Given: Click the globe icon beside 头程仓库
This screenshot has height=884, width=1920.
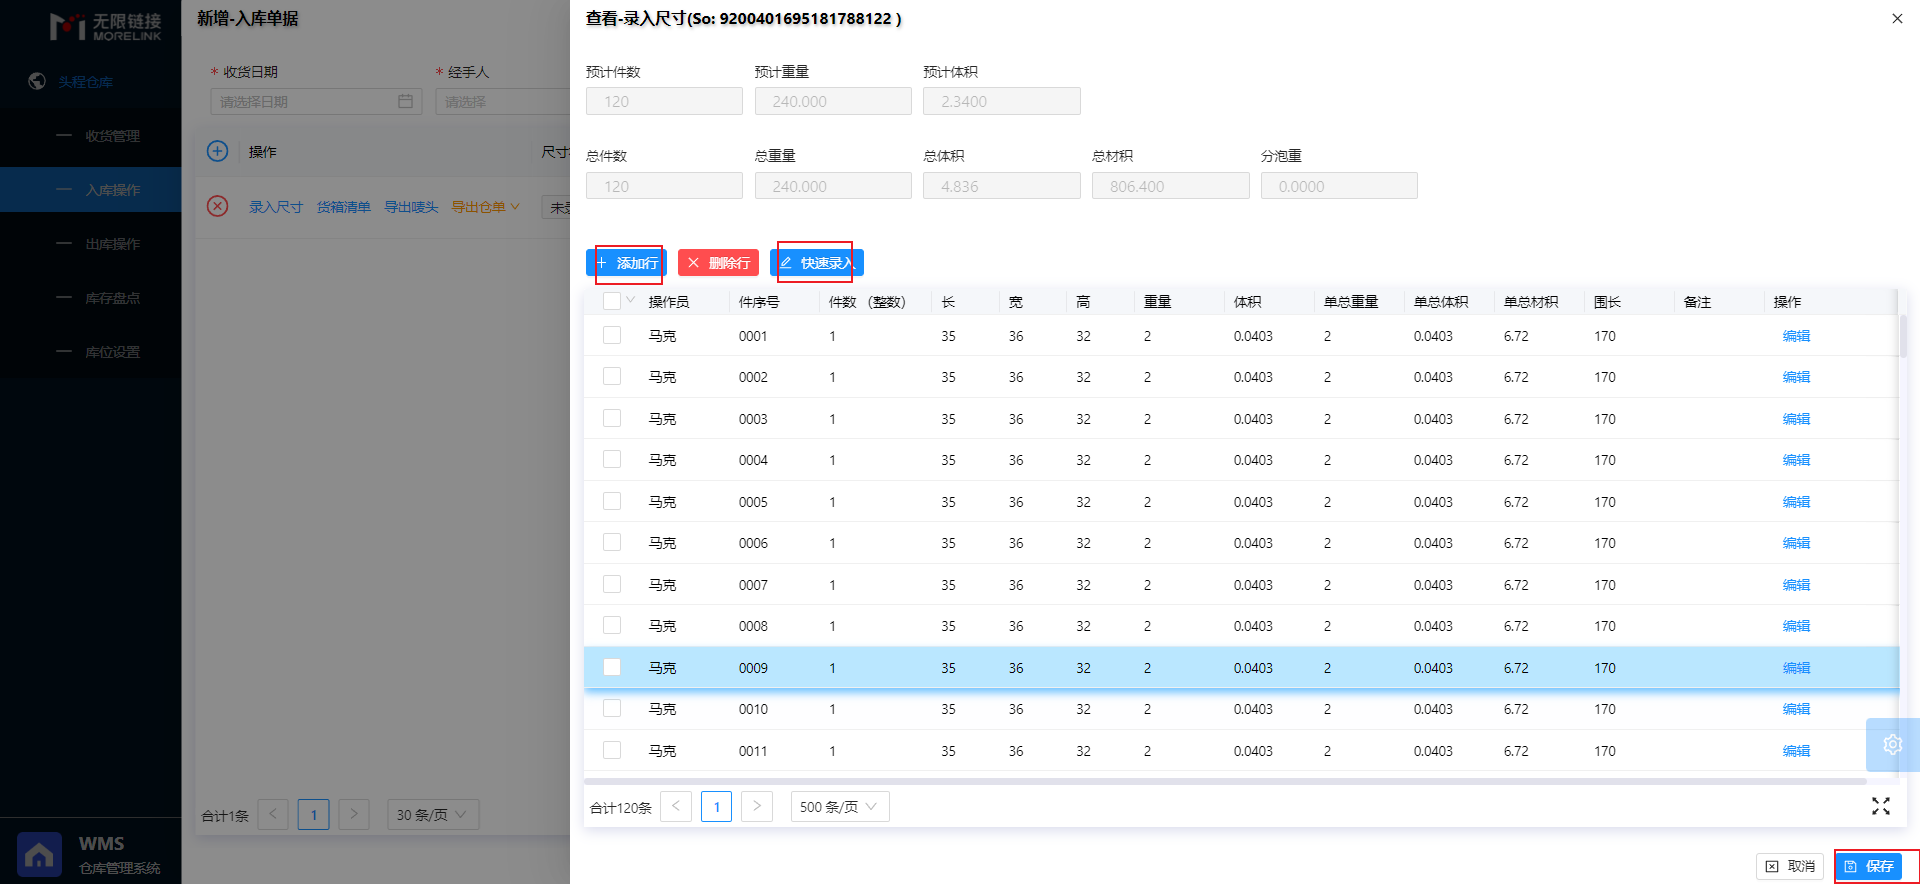Looking at the screenshot, I should [x=37, y=81].
